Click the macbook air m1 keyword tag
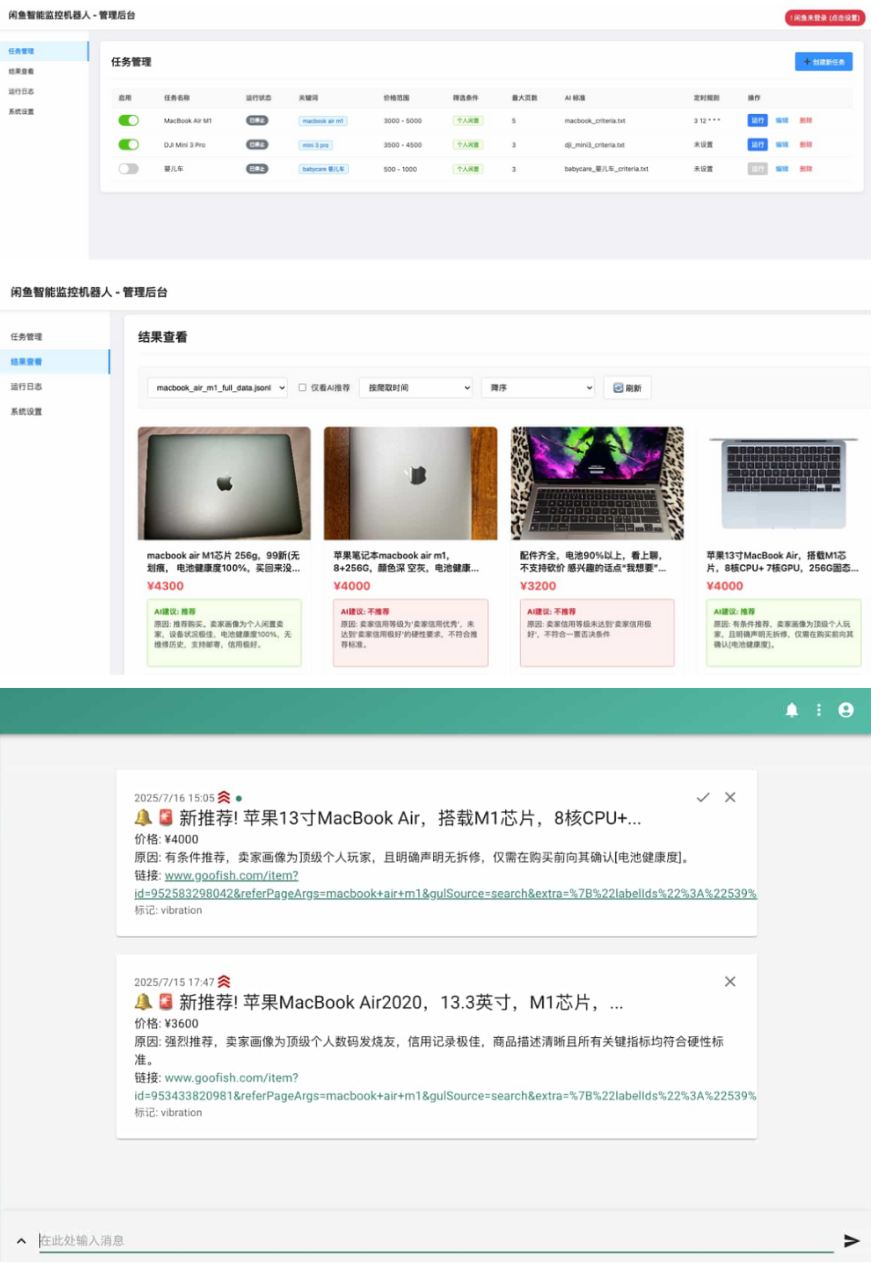The image size is (884, 1266). [323, 120]
